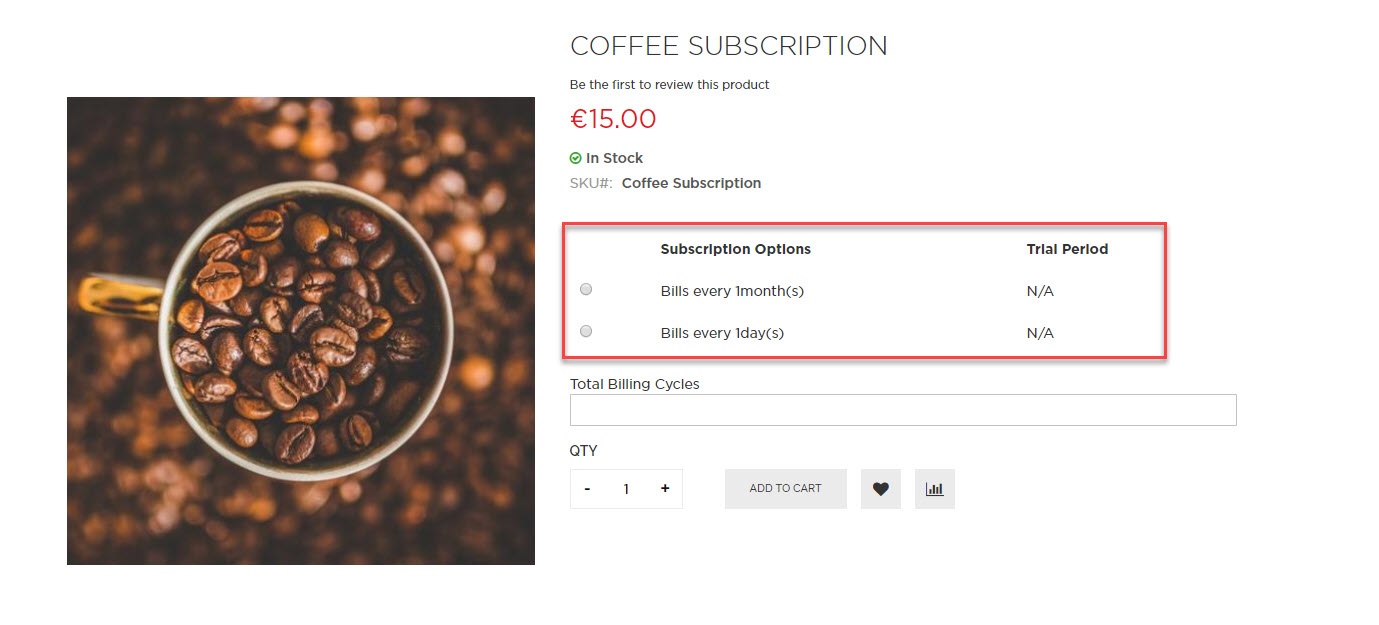The height and width of the screenshot is (625, 1379).
Task: Open 'Be the first to review' link
Action: pos(669,85)
